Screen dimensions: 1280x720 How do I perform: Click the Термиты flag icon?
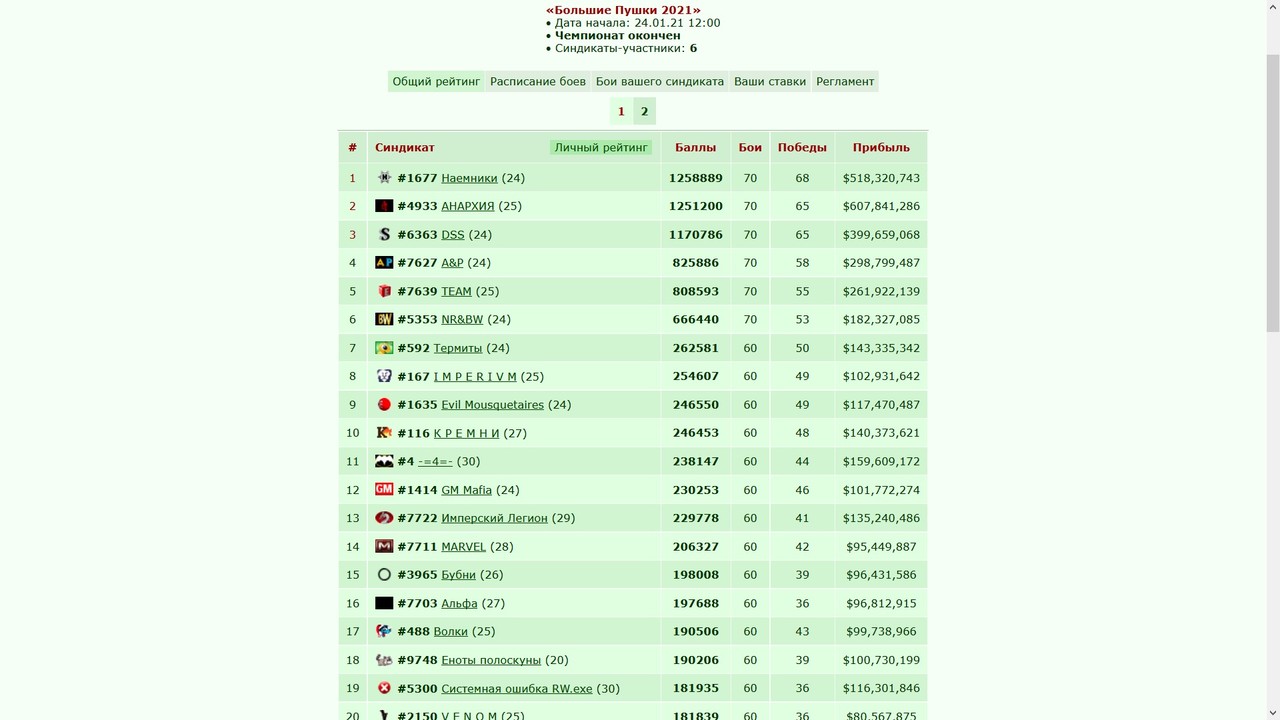click(384, 348)
